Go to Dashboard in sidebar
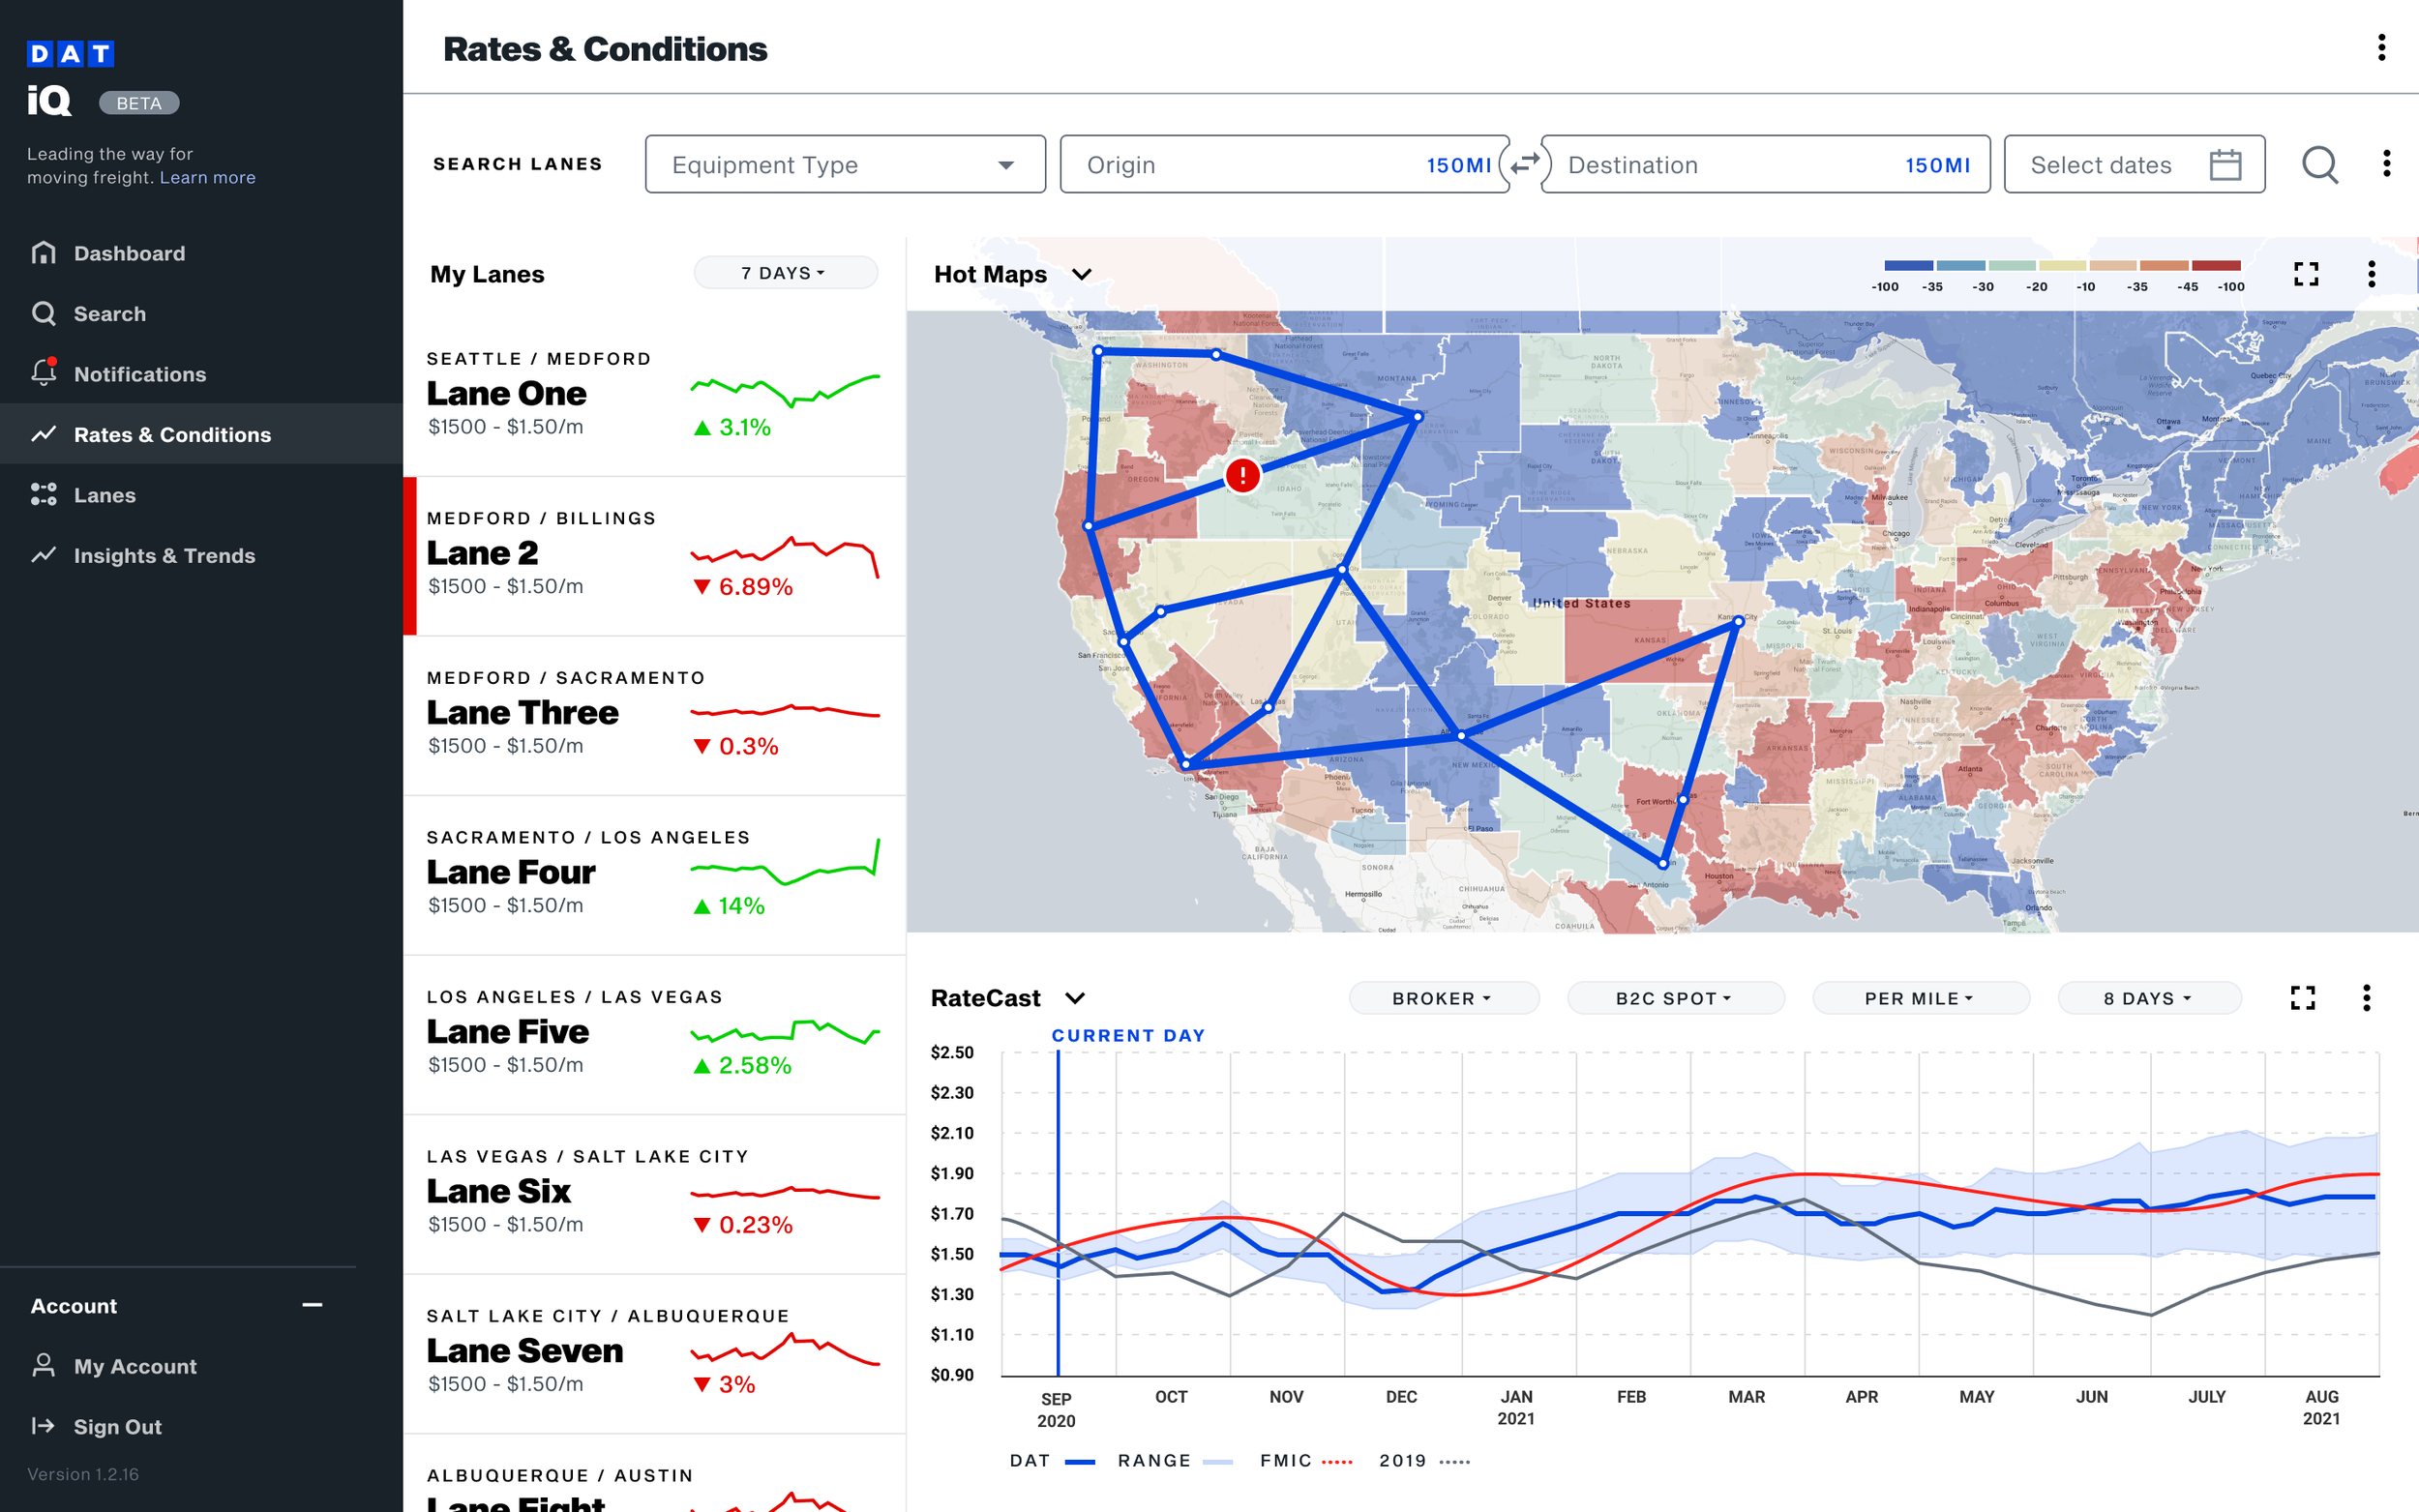The width and height of the screenshot is (2419, 1512). coord(129,253)
